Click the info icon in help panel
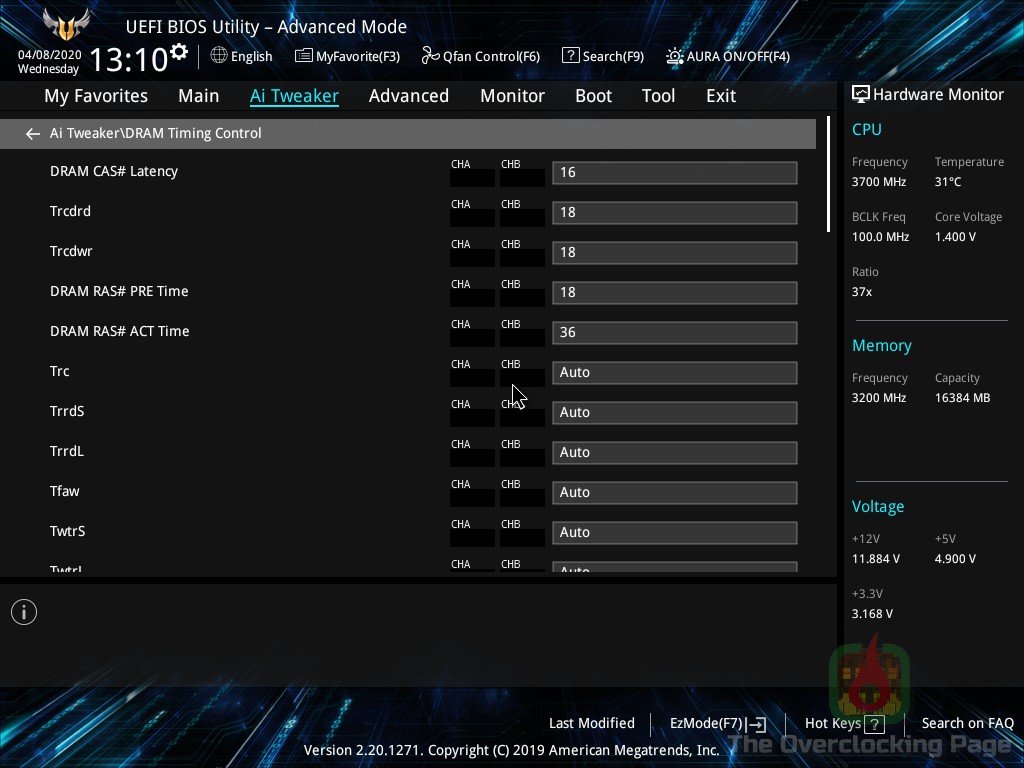 24,612
